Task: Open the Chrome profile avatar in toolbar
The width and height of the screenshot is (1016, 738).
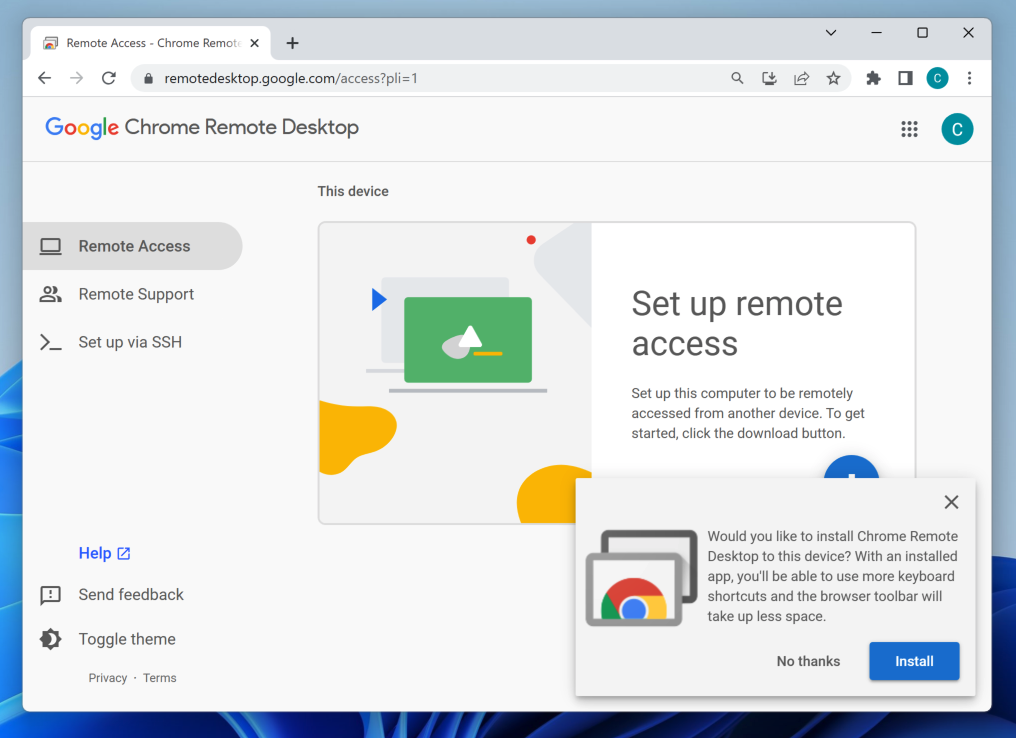Action: [x=937, y=78]
